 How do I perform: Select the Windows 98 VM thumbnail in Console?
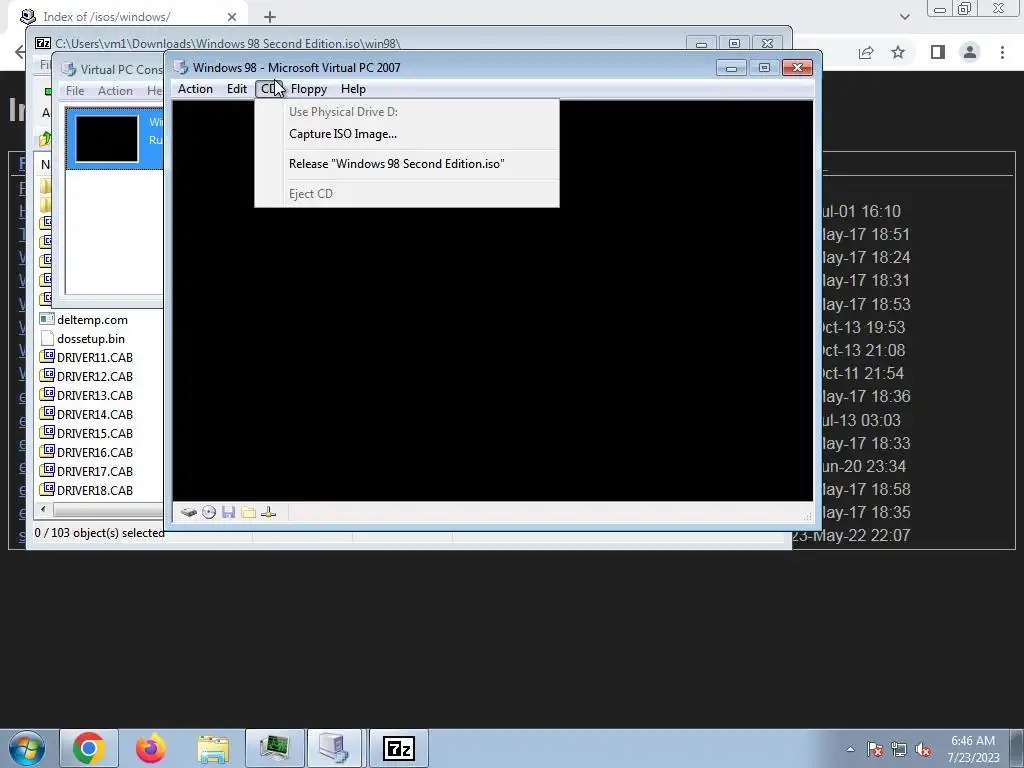tap(107, 138)
